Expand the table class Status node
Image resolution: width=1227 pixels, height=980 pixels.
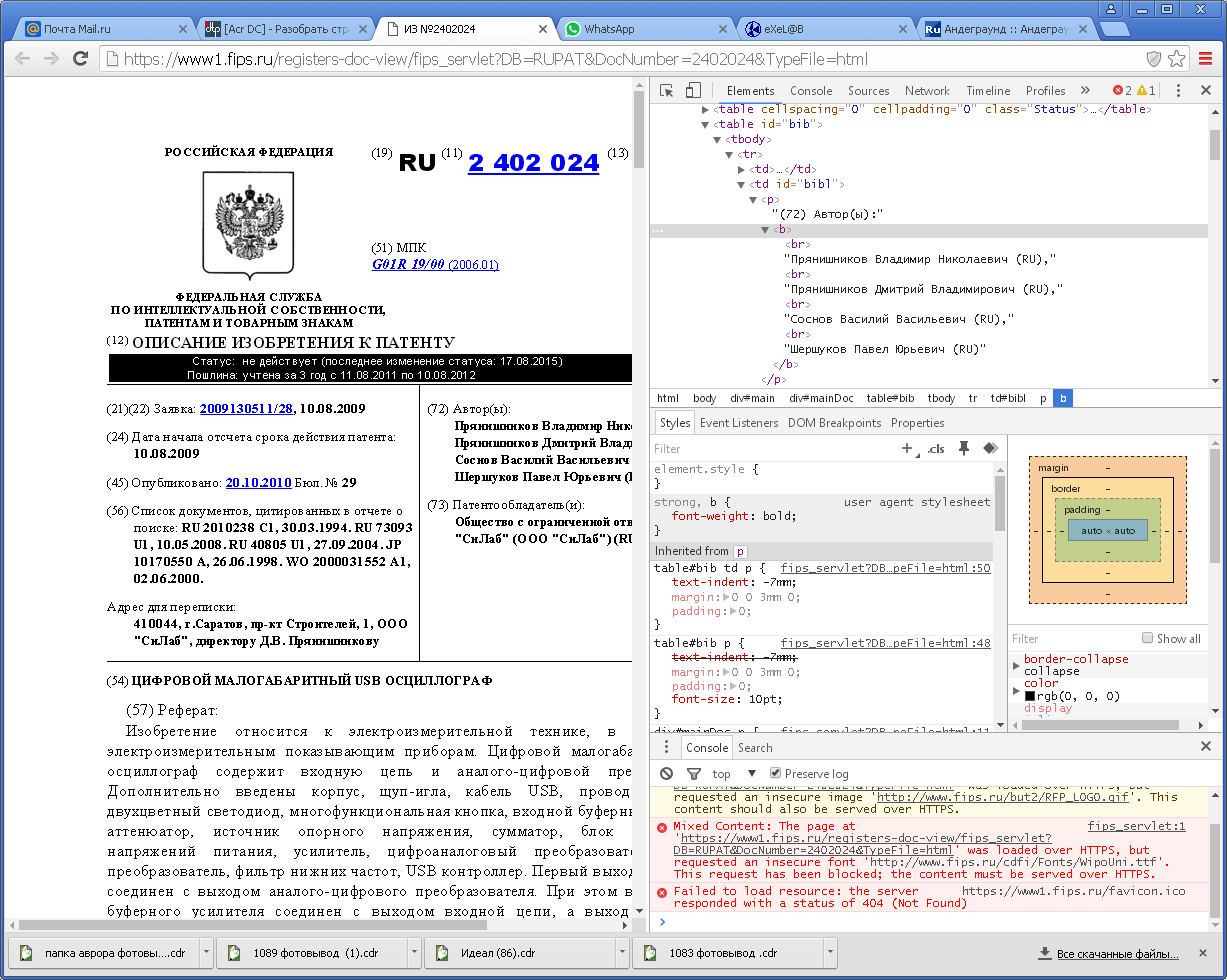tap(706, 109)
